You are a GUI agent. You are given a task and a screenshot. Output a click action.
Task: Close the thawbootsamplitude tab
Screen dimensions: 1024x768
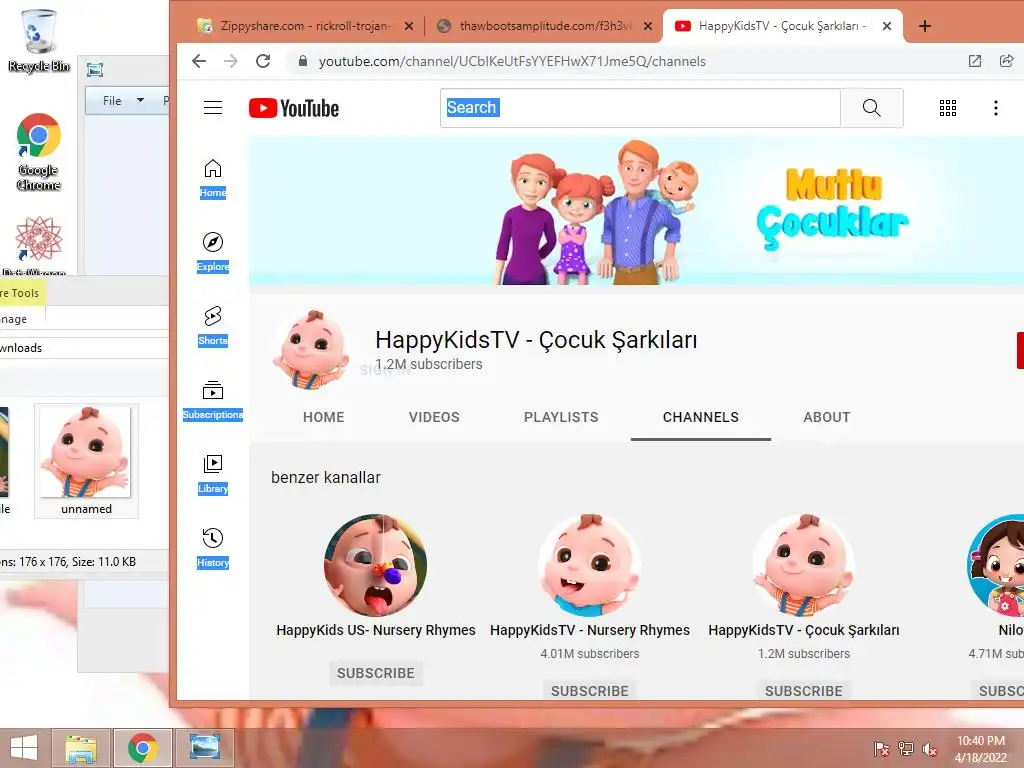648,26
